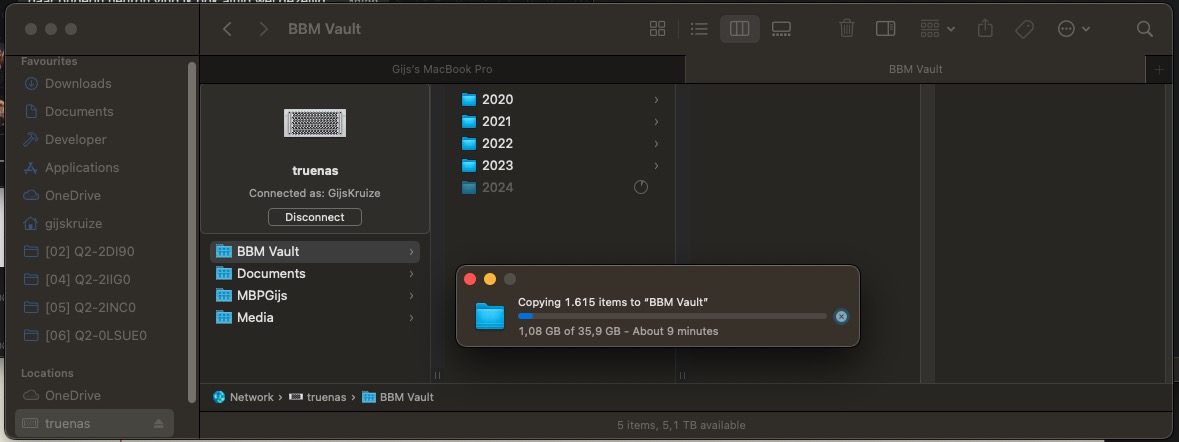Click the folder icon in copy dialog
Image resolution: width=1179 pixels, height=442 pixels.
point(490,316)
